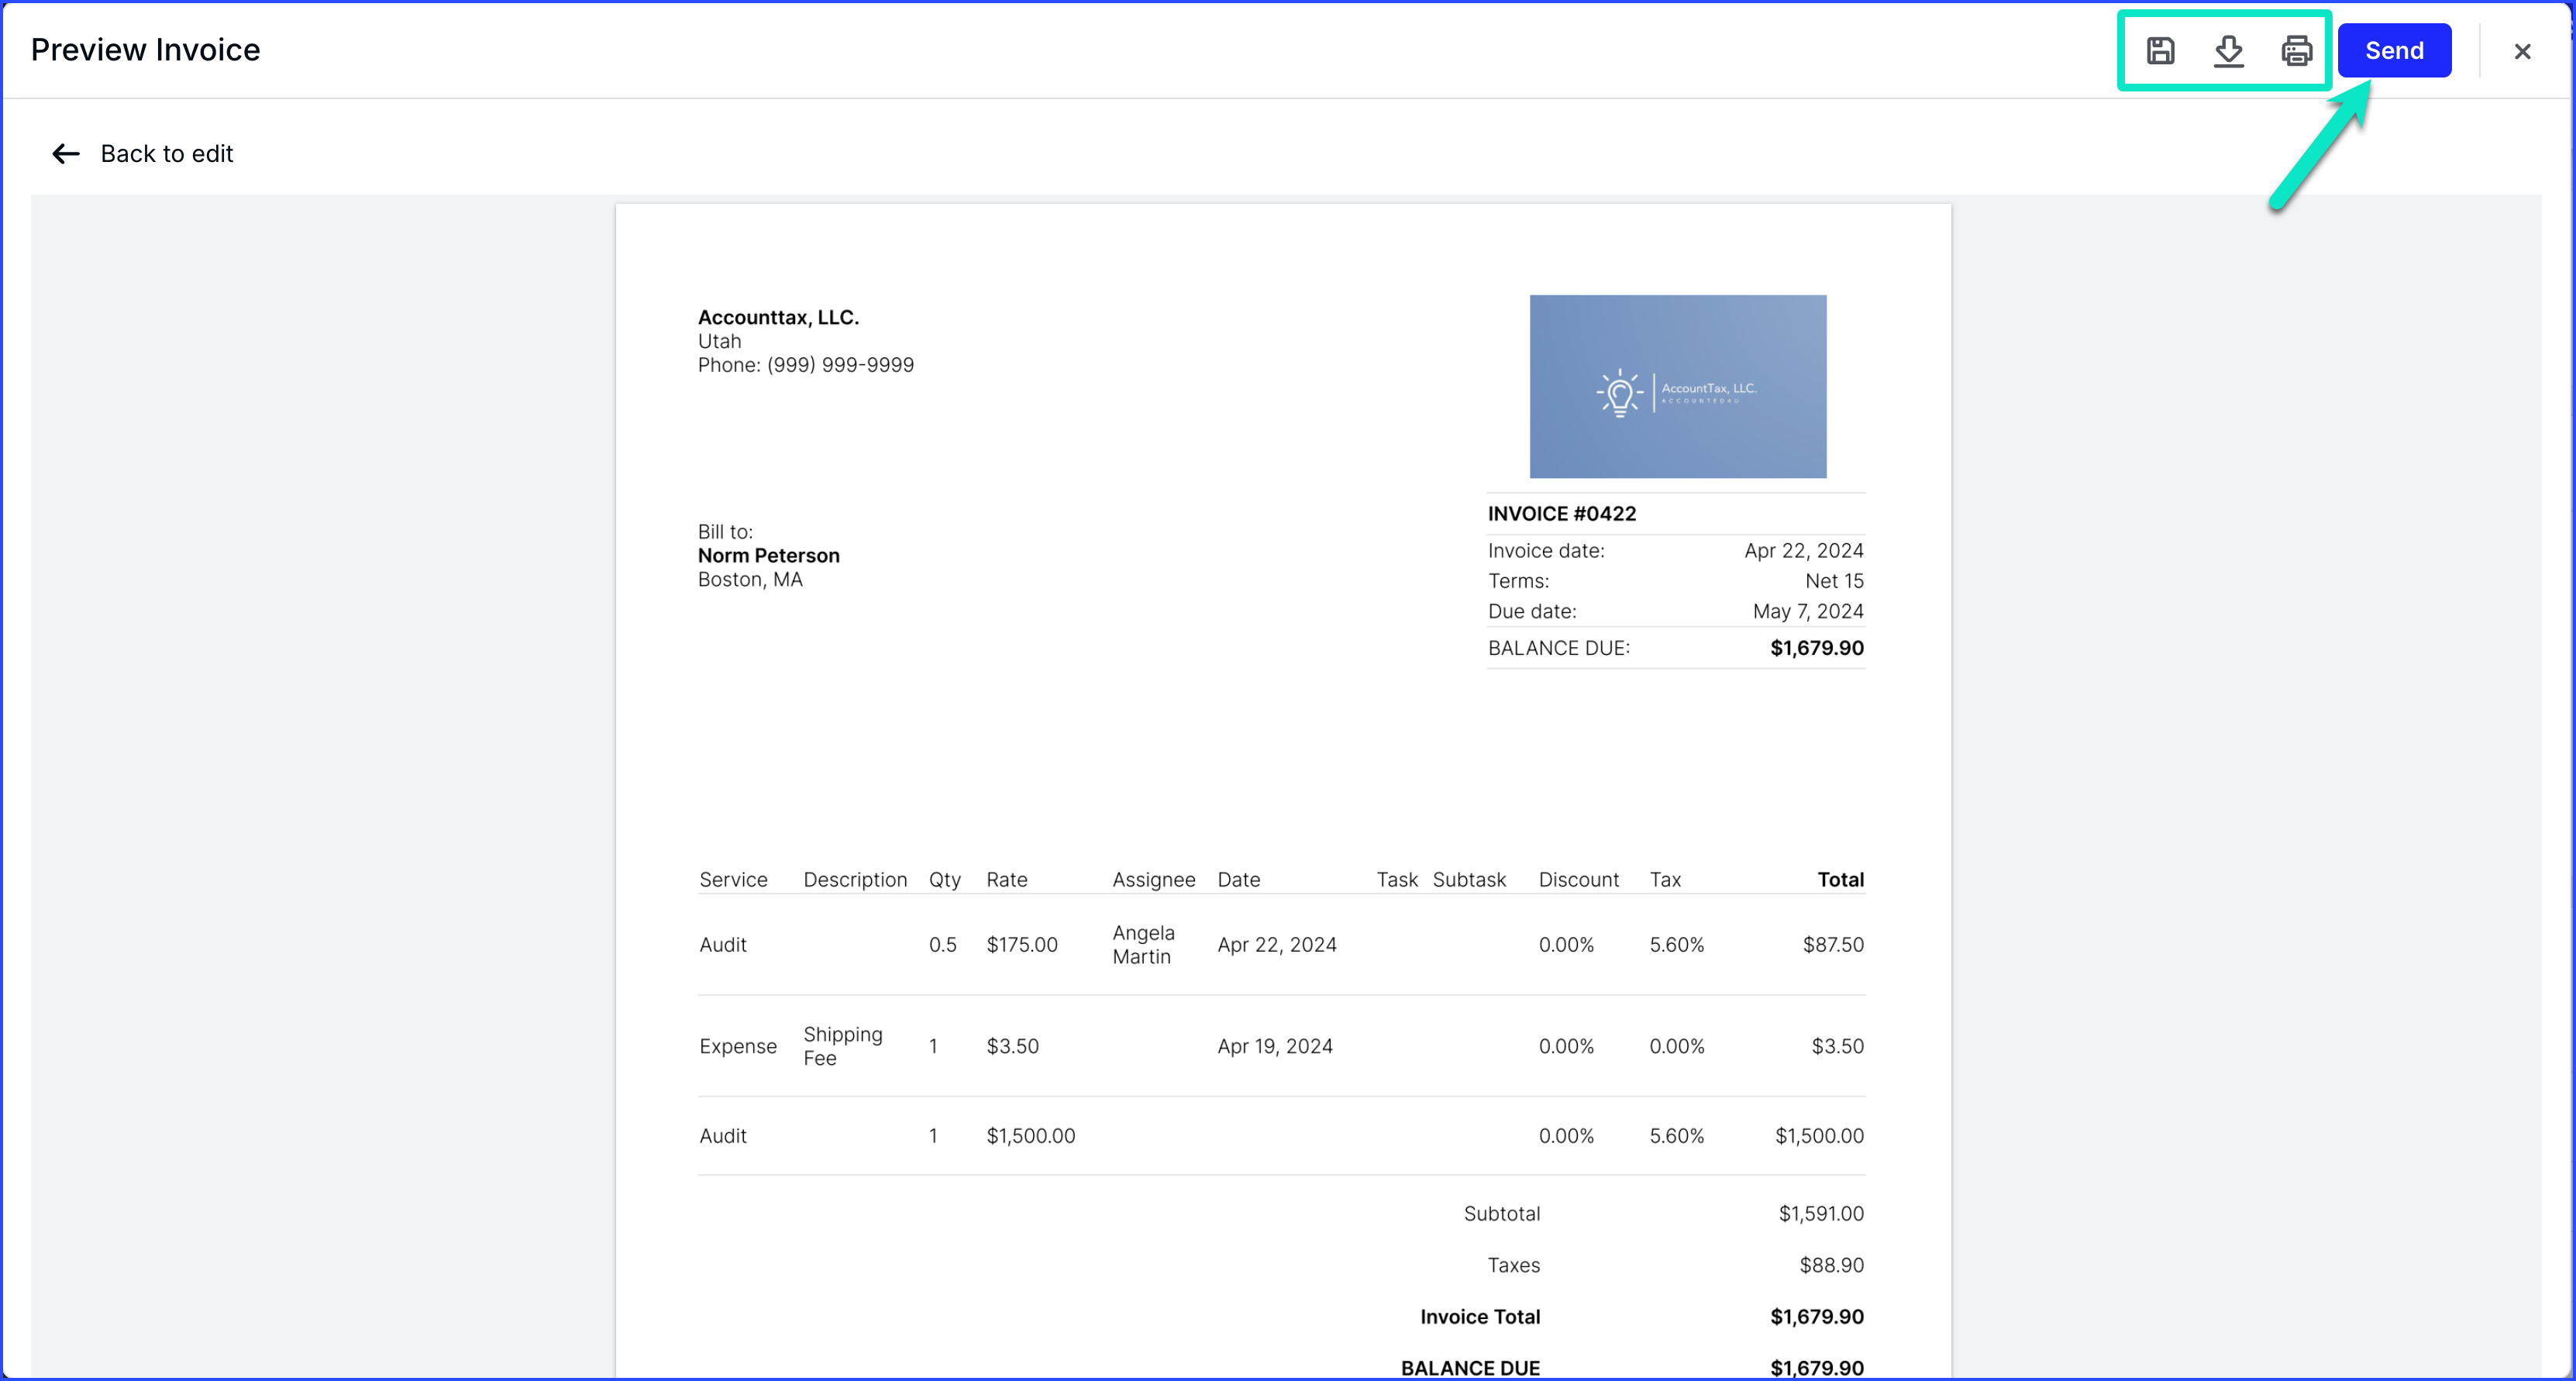Click the Shipping Fee description cell
The height and width of the screenshot is (1381, 2576).
point(842,1046)
